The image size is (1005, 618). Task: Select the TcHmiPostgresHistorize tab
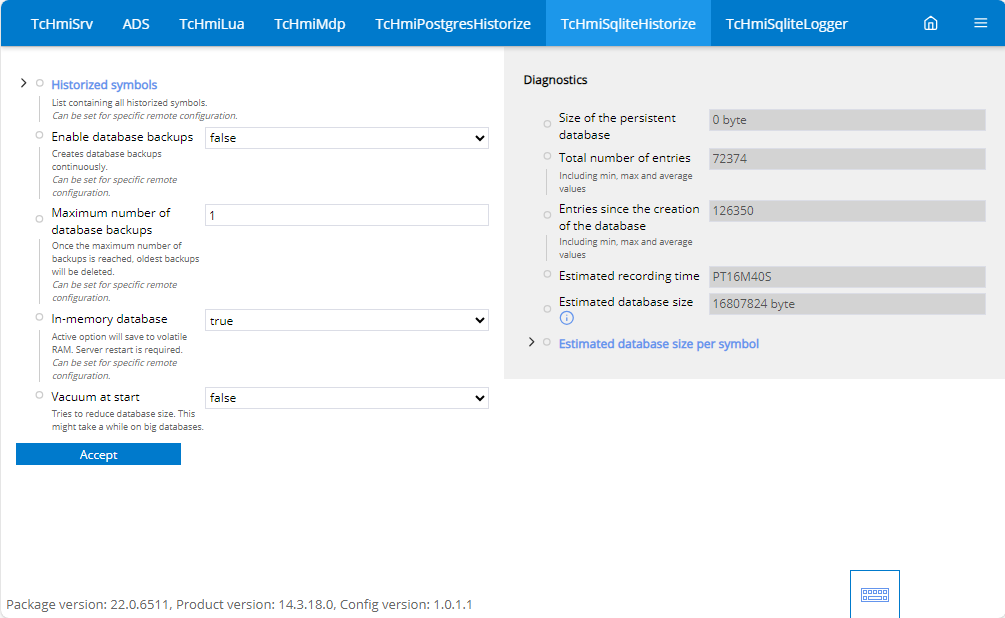[453, 24]
